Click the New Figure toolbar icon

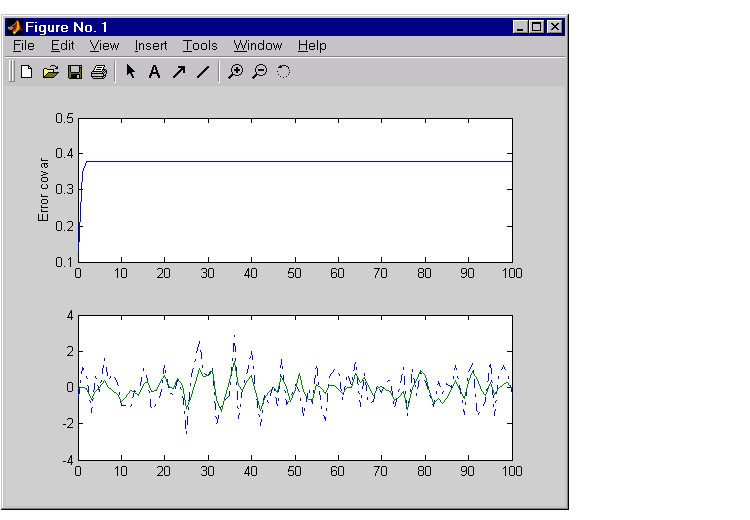(x=27, y=72)
